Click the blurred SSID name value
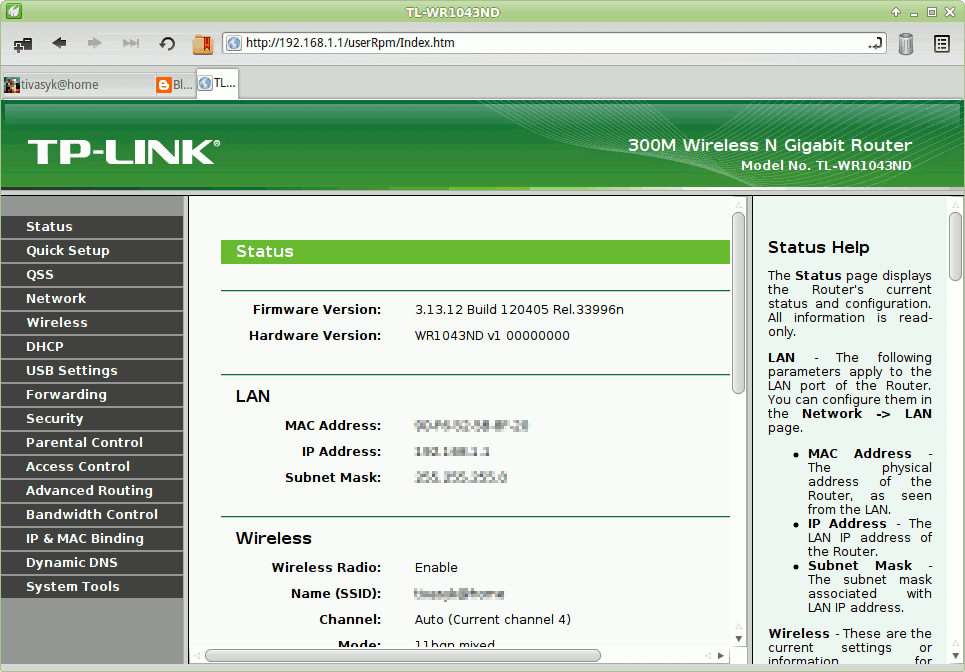 459,594
